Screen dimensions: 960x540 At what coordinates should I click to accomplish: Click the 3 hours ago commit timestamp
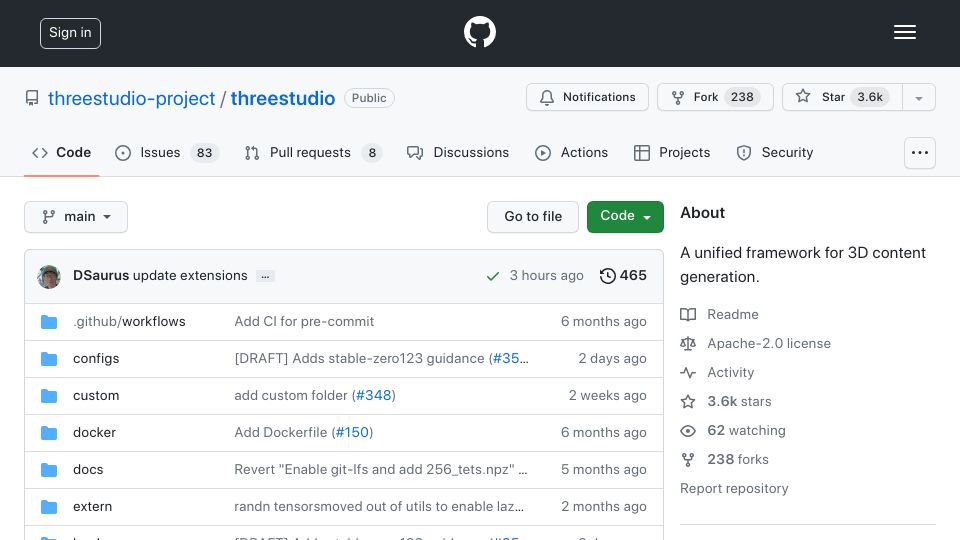click(546, 276)
